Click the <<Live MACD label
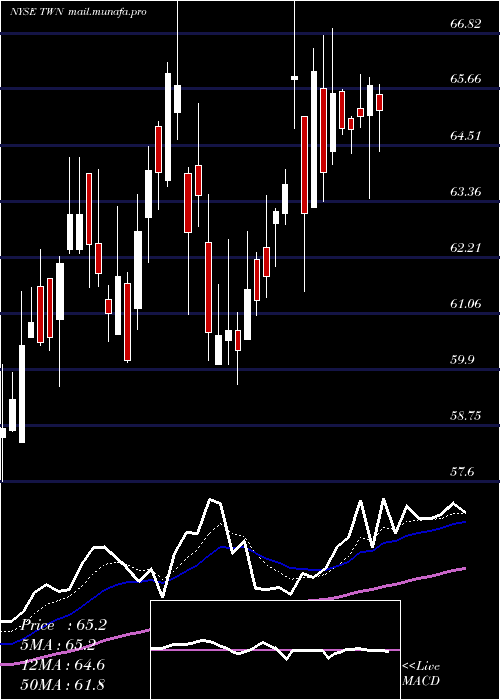500x700 pixels. pyautogui.click(x=421, y=673)
